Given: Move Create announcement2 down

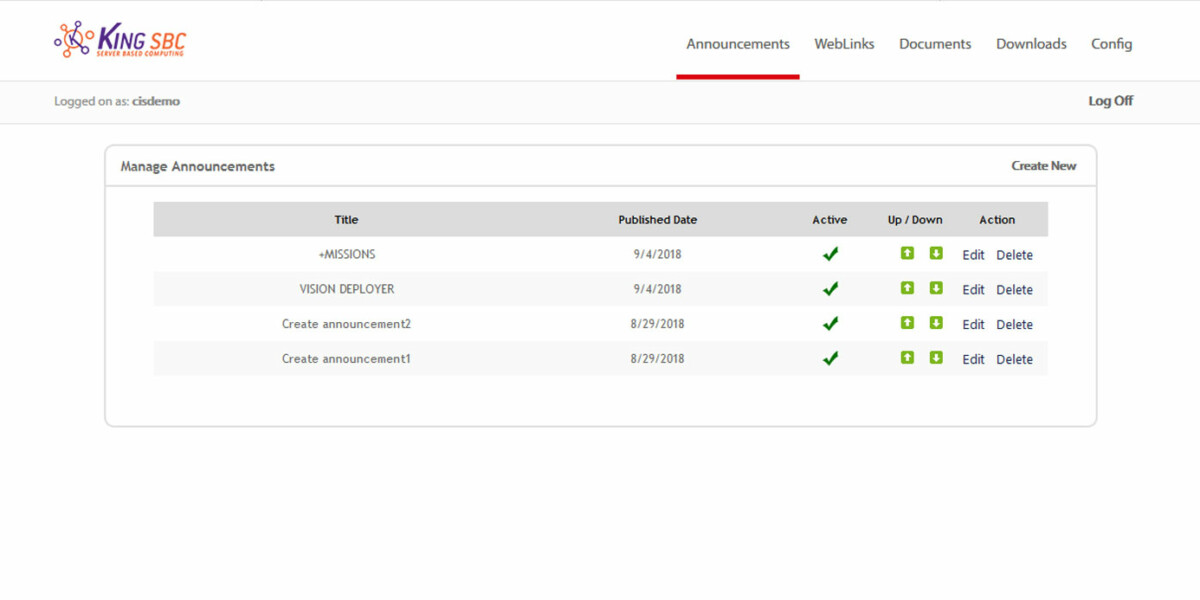Looking at the screenshot, I should (x=936, y=323).
